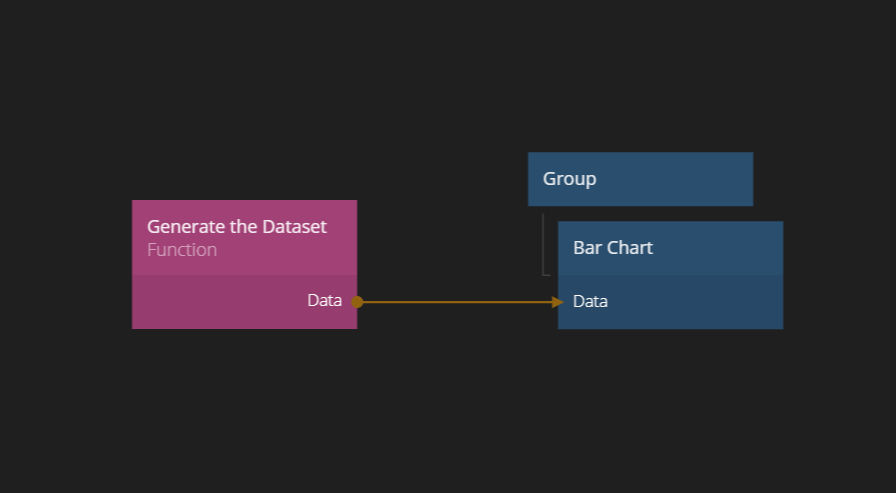Image resolution: width=896 pixels, height=493 pixels.
Task: Click the connection arrowhead at Bar Chart input
Action: coord(557,301)
